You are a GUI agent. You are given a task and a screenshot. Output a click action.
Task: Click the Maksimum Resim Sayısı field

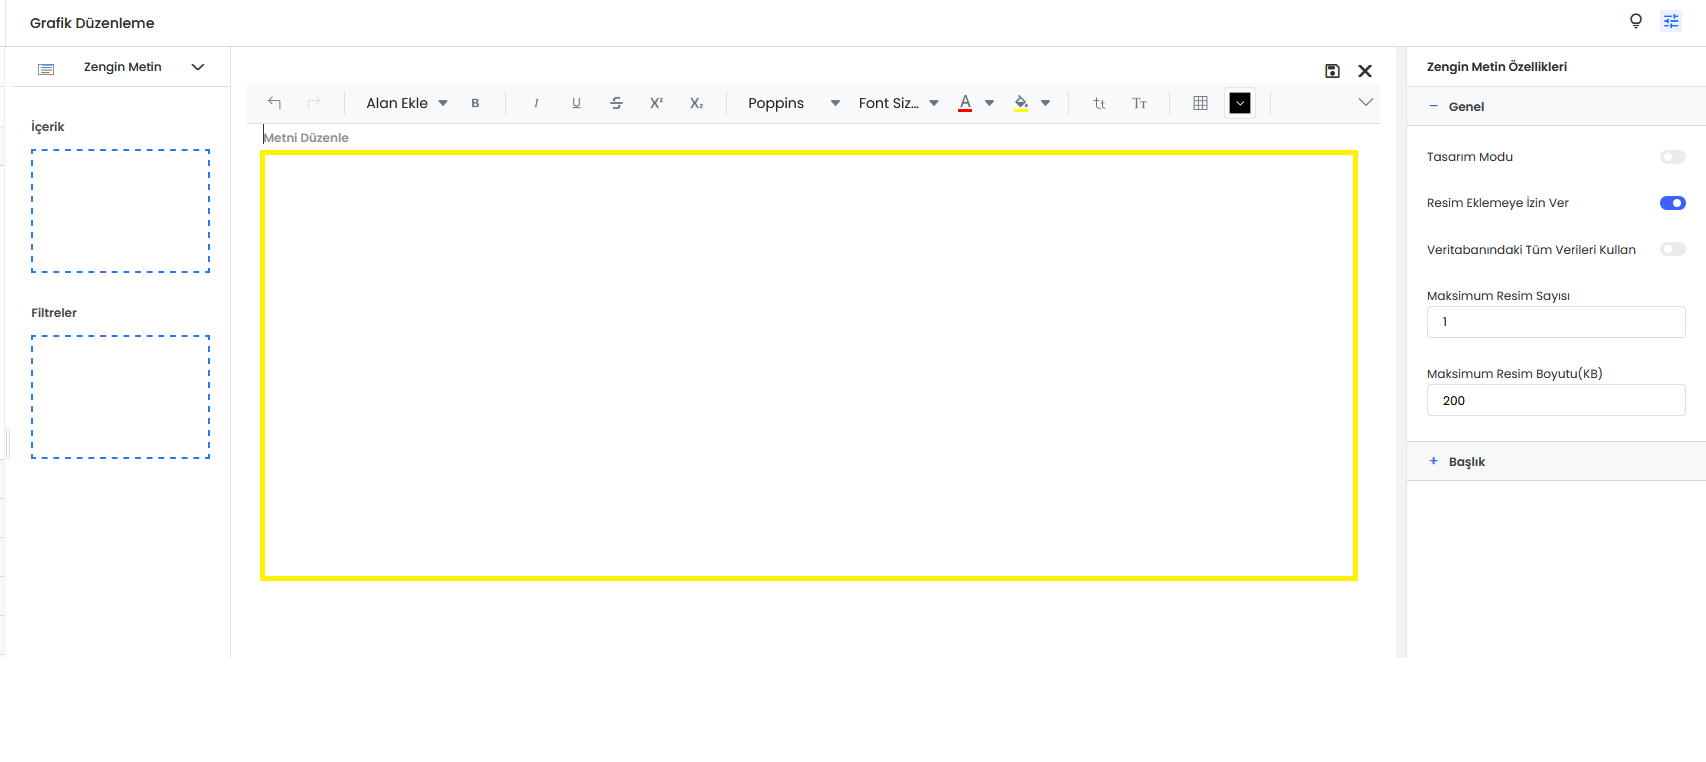[x=1555, y=322]
